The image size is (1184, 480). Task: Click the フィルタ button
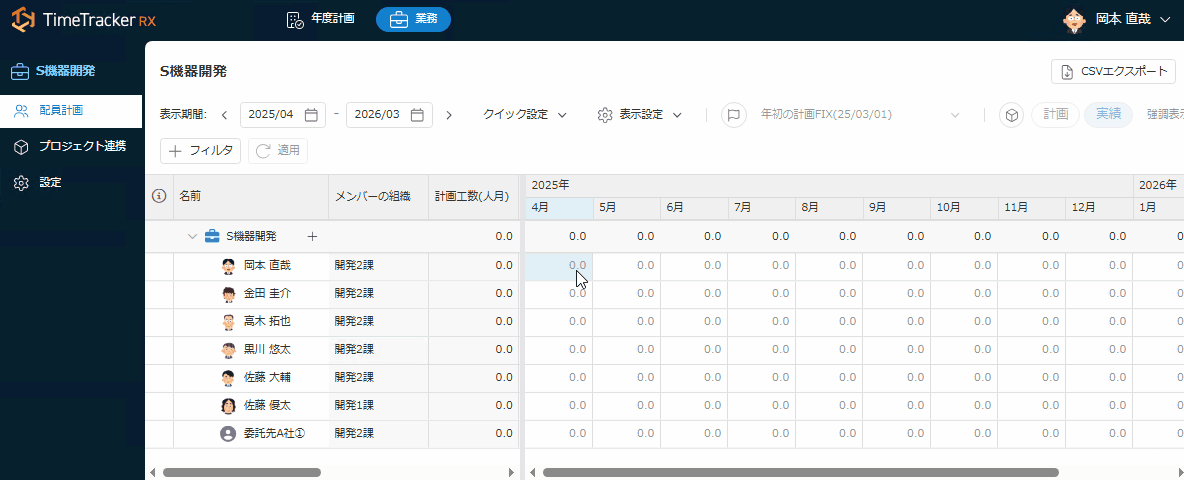(200, 151)
